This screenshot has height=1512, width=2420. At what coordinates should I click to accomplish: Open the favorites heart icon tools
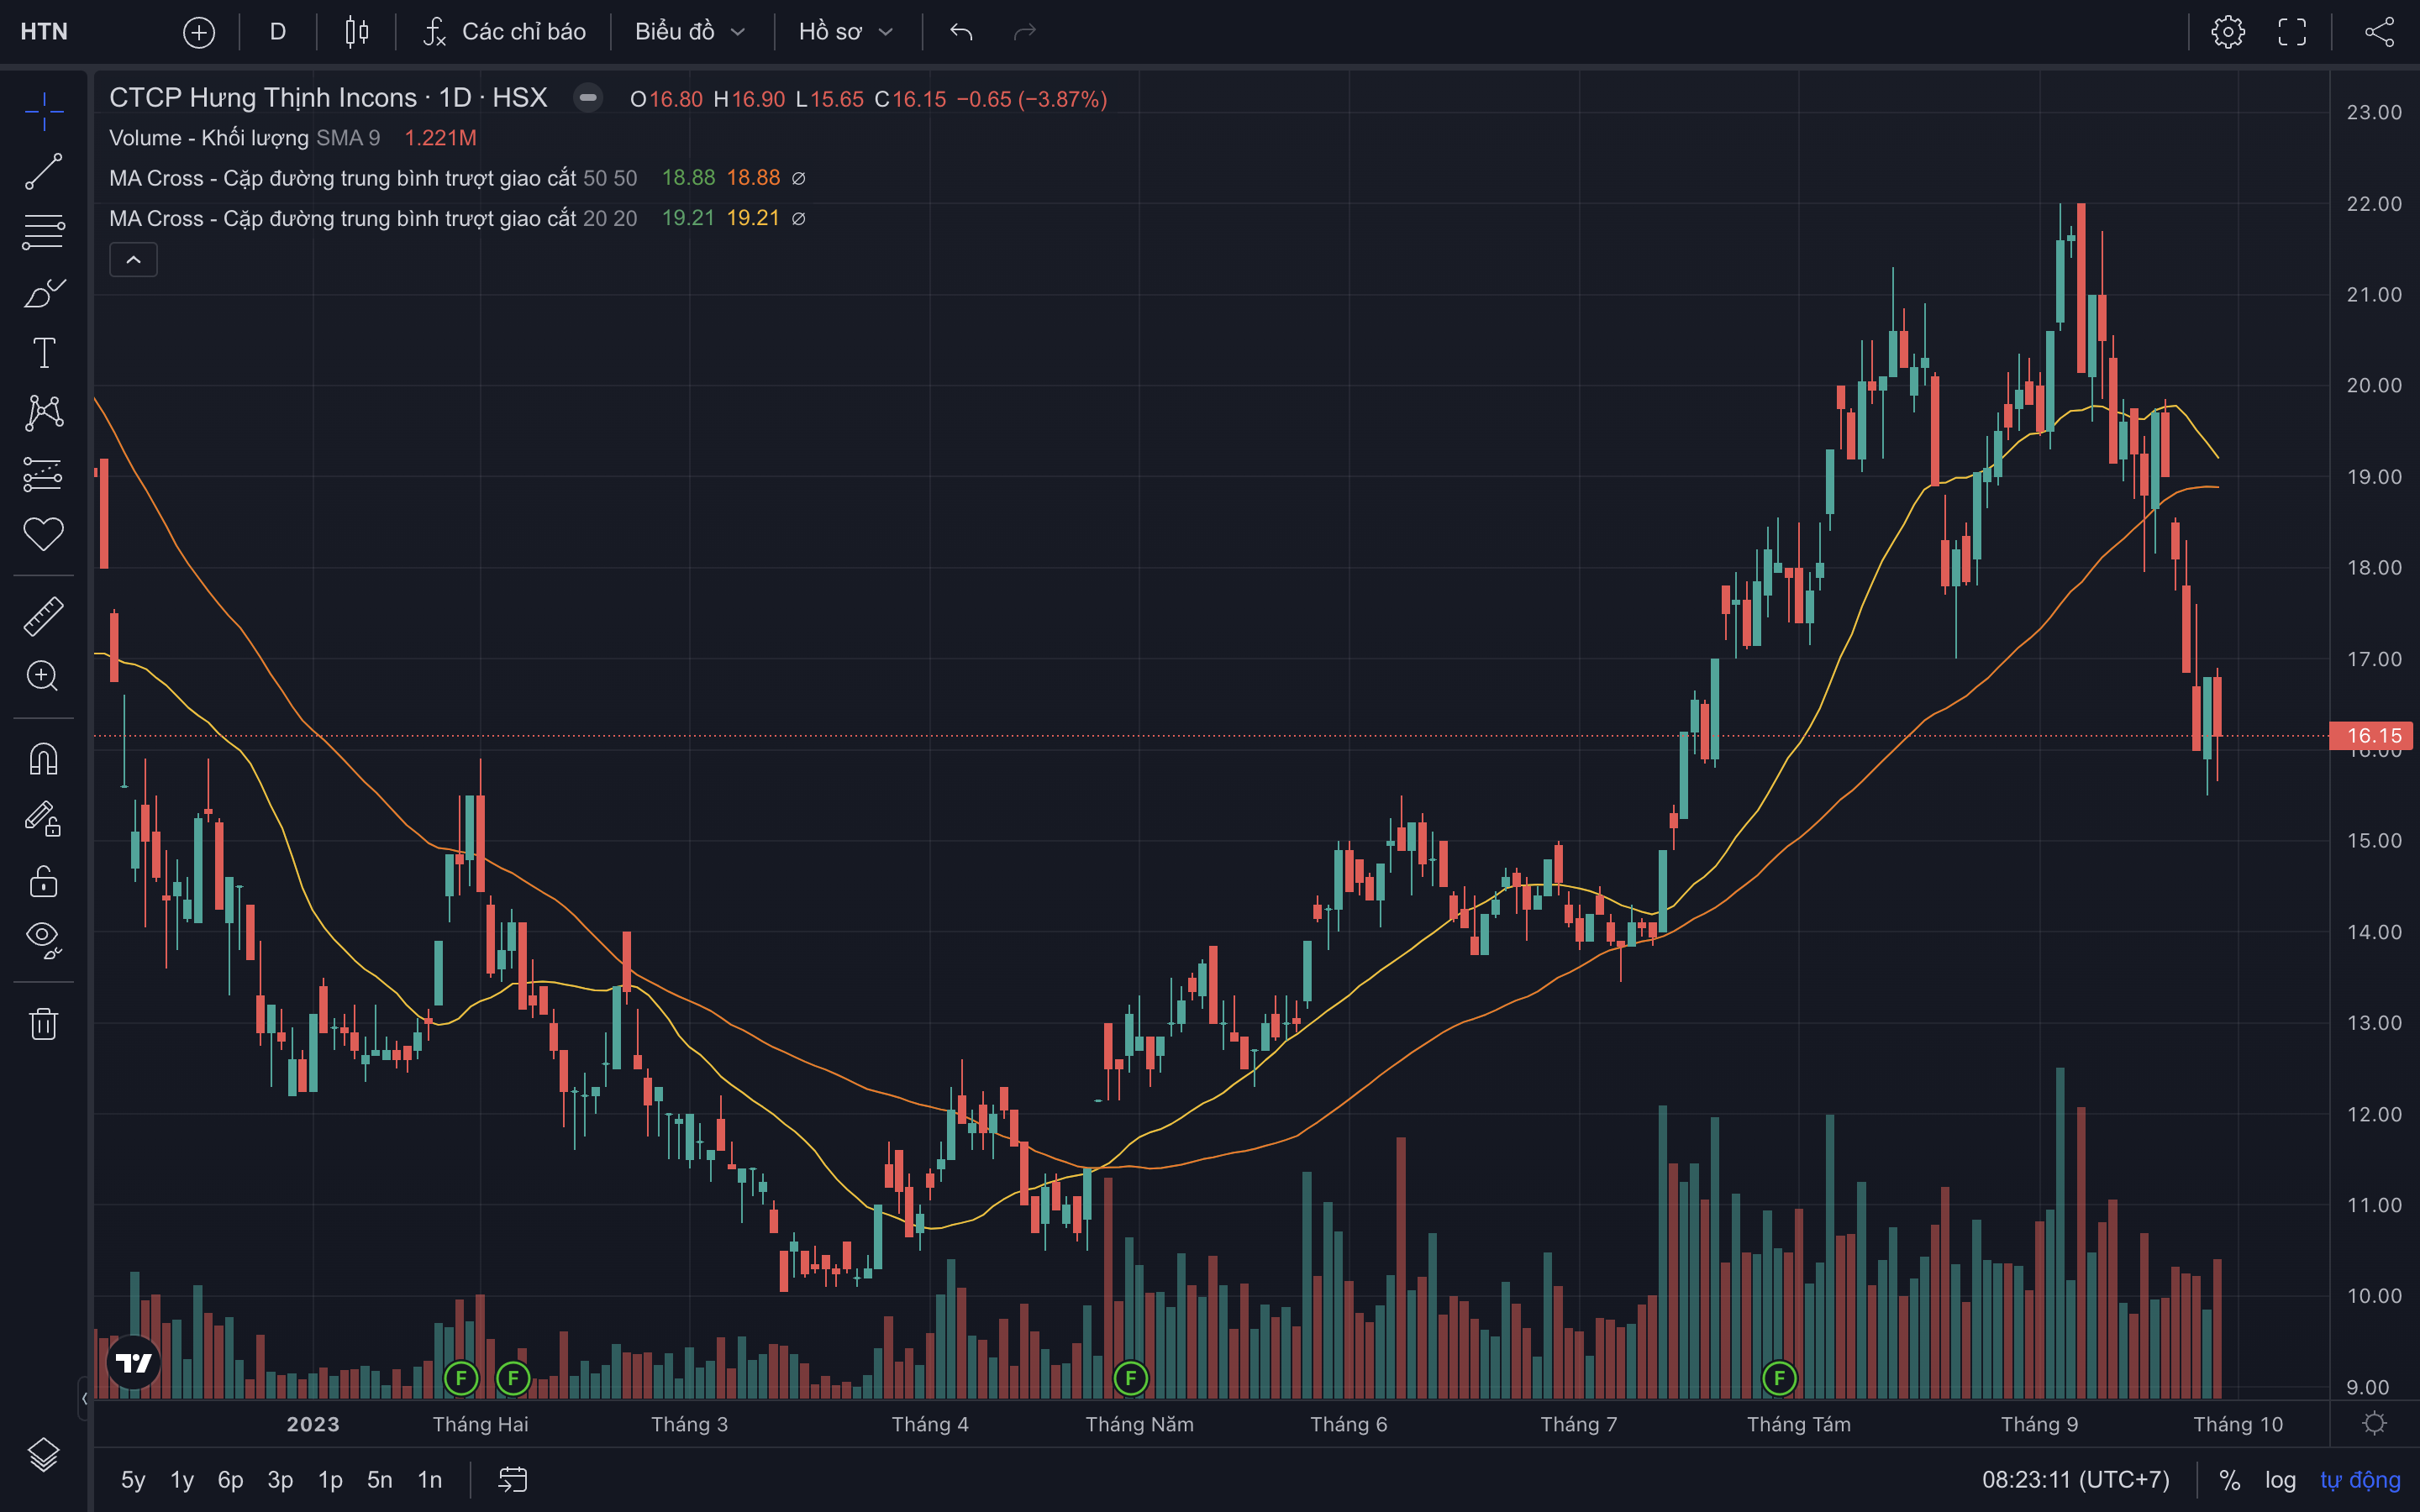44,534
